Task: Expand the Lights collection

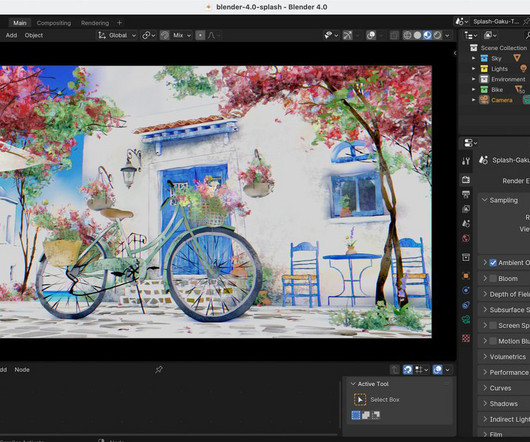Action: [474, 69]
